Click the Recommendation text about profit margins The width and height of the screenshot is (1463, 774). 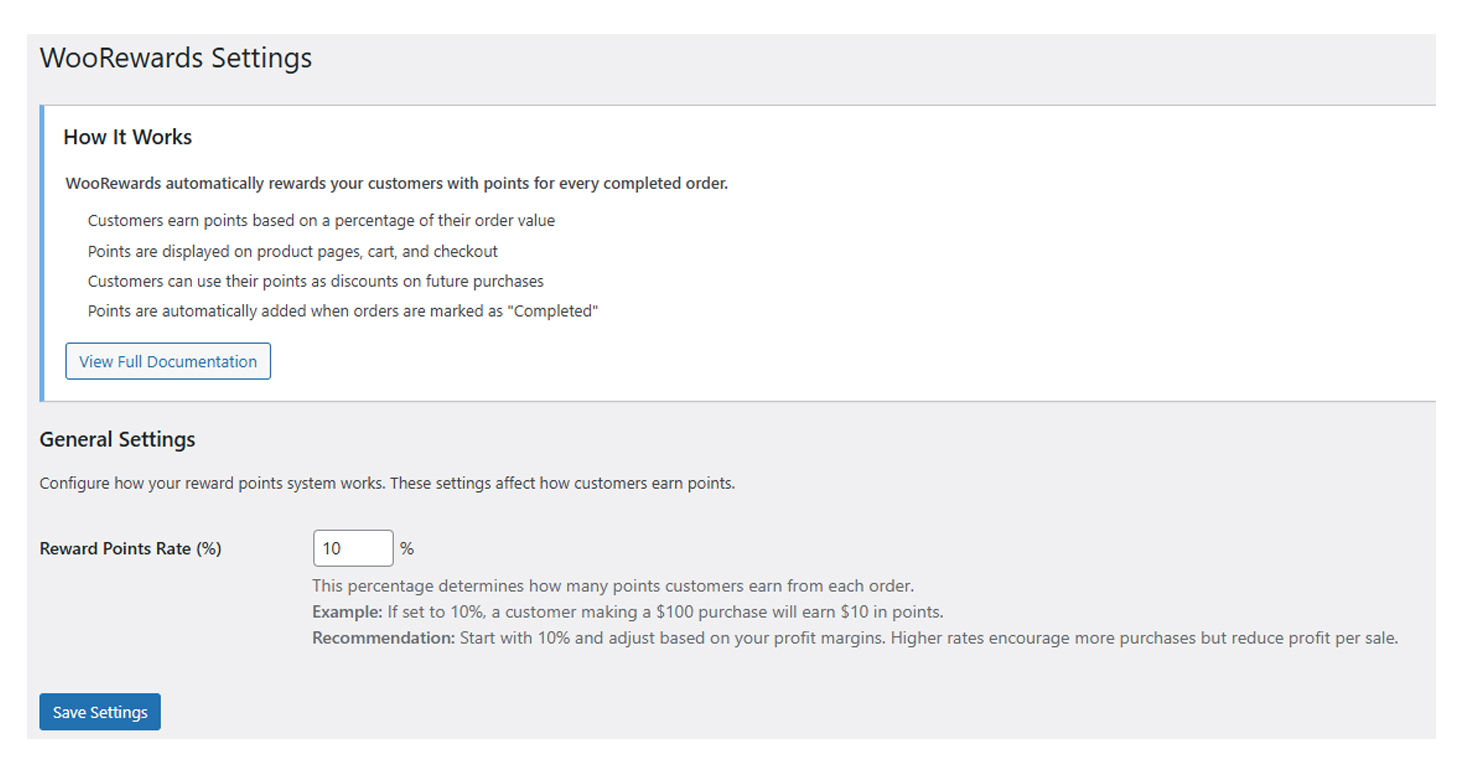click(854, 638)
